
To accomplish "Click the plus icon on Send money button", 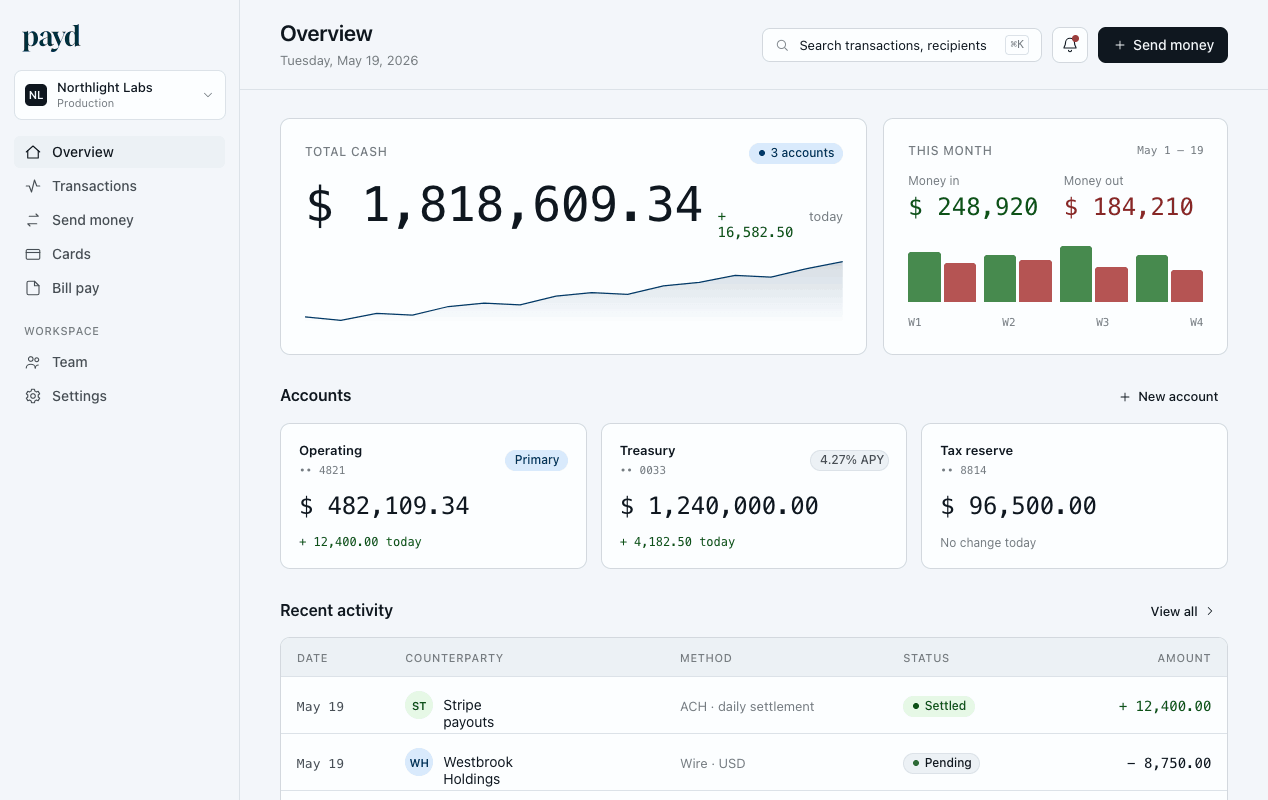I will click(x=1120, y=45).
